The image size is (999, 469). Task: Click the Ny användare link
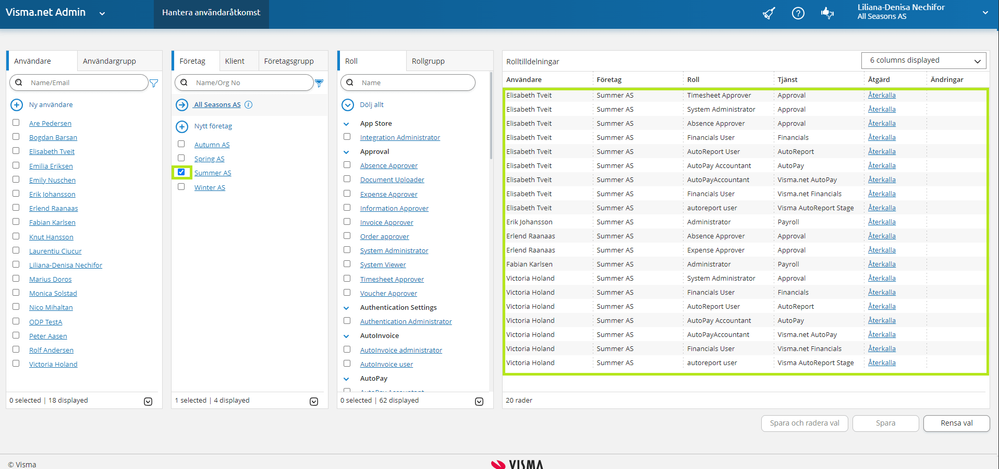[x=51, y=105]
